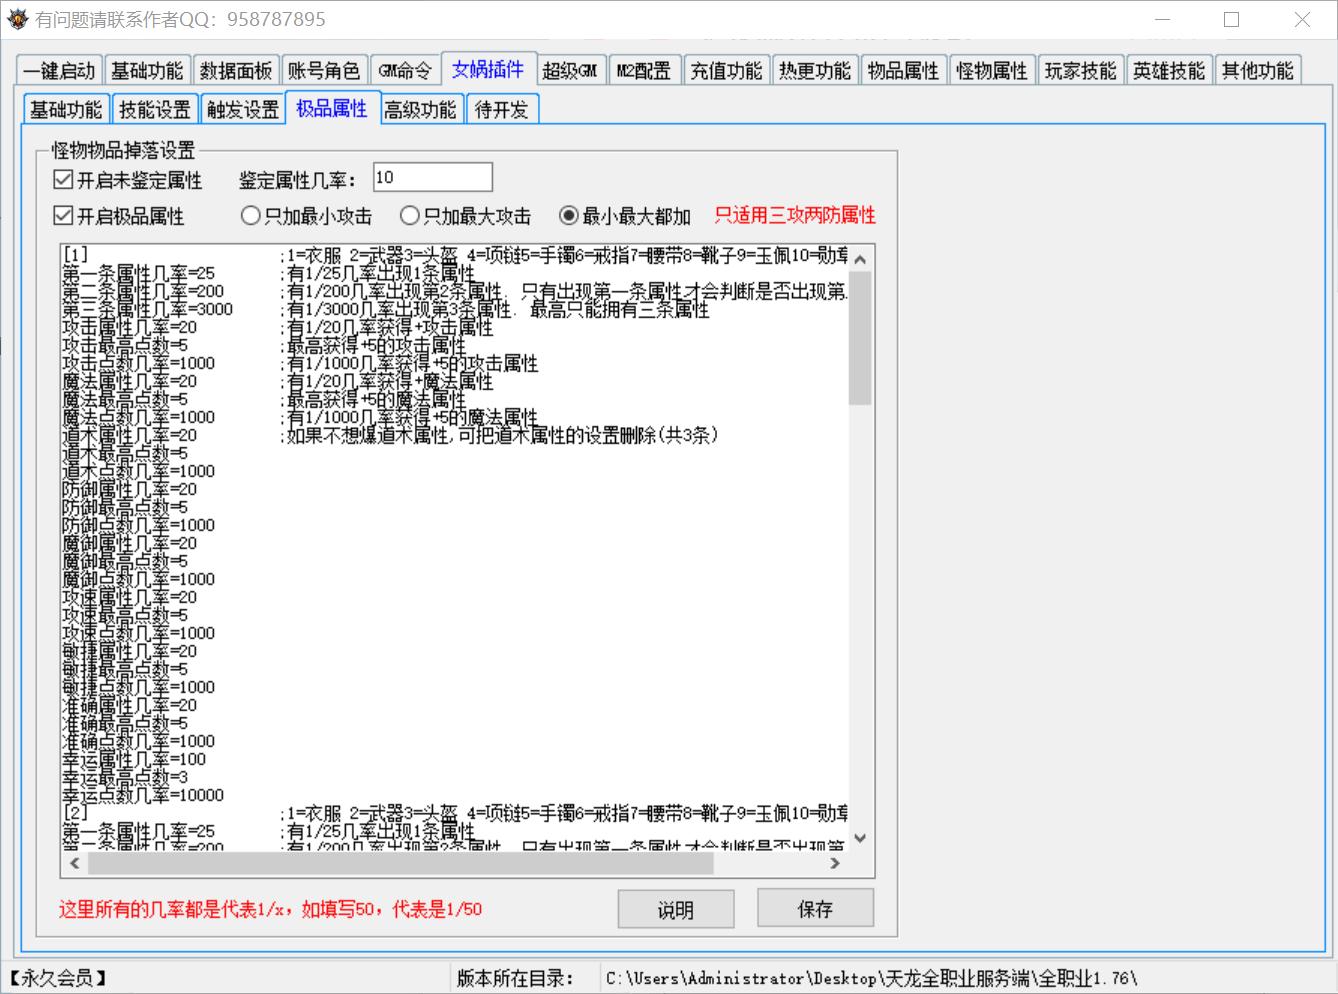Go to the 账号角色 tab

pos(324,70)
